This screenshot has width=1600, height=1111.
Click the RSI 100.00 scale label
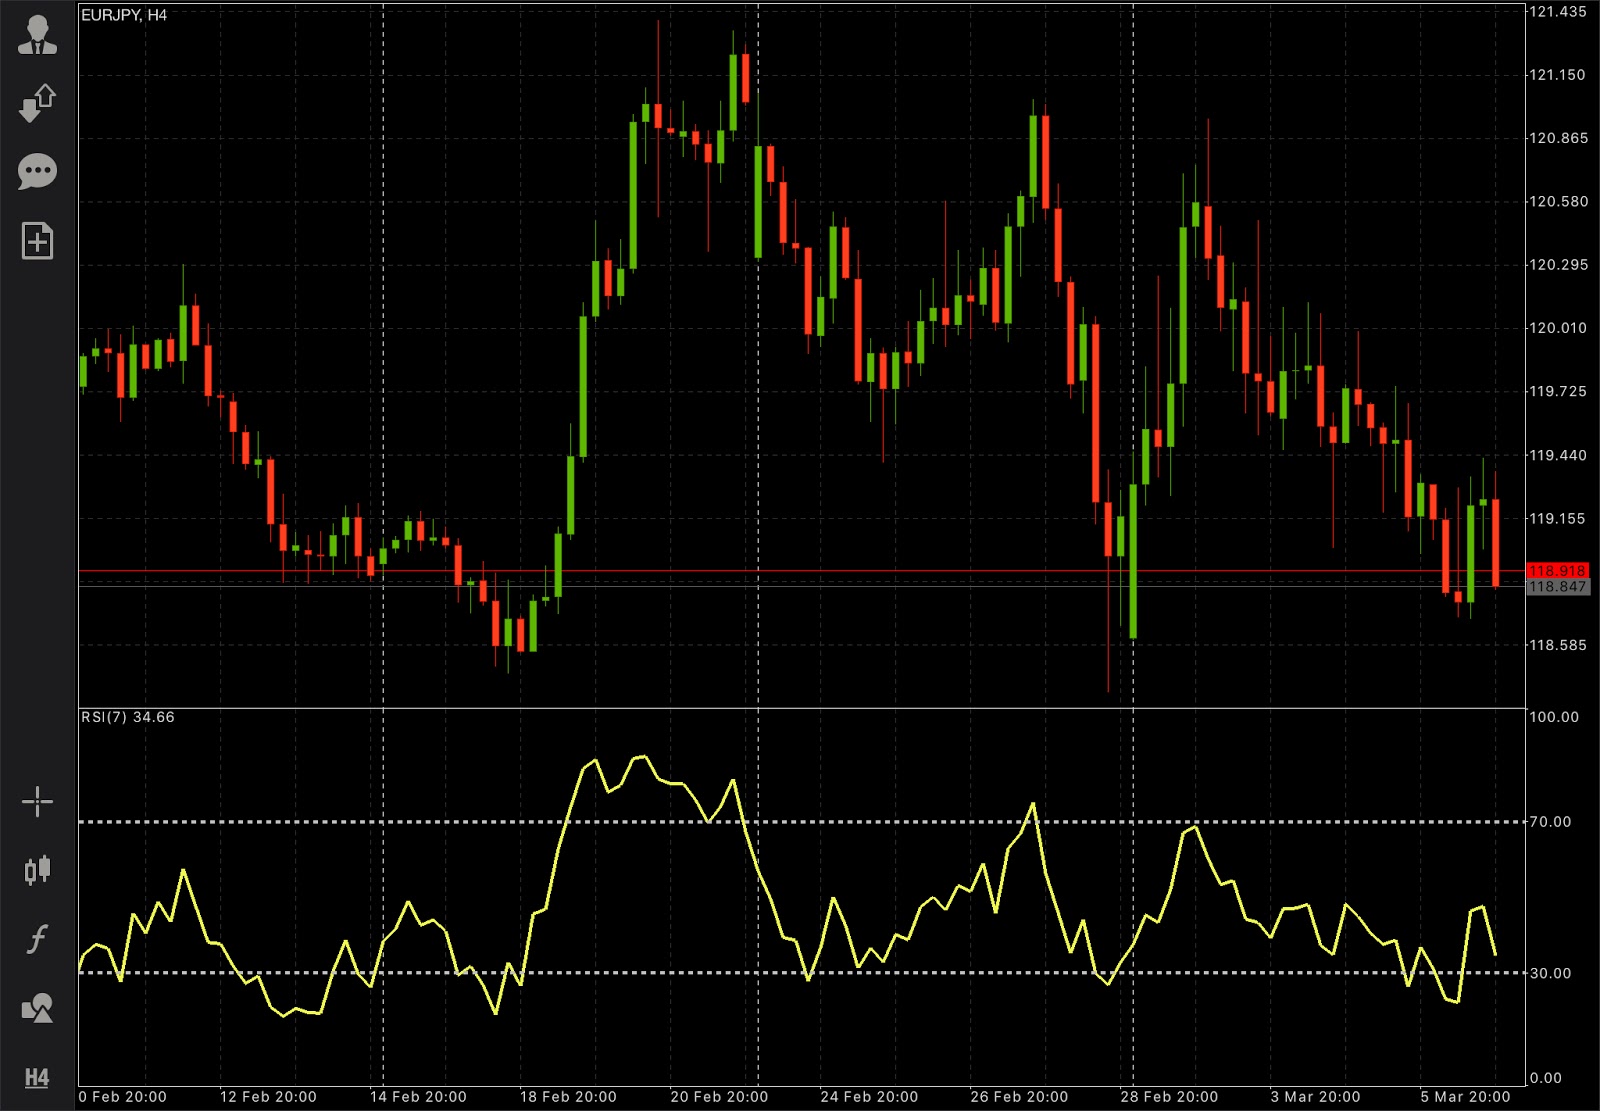[1554, 717]
